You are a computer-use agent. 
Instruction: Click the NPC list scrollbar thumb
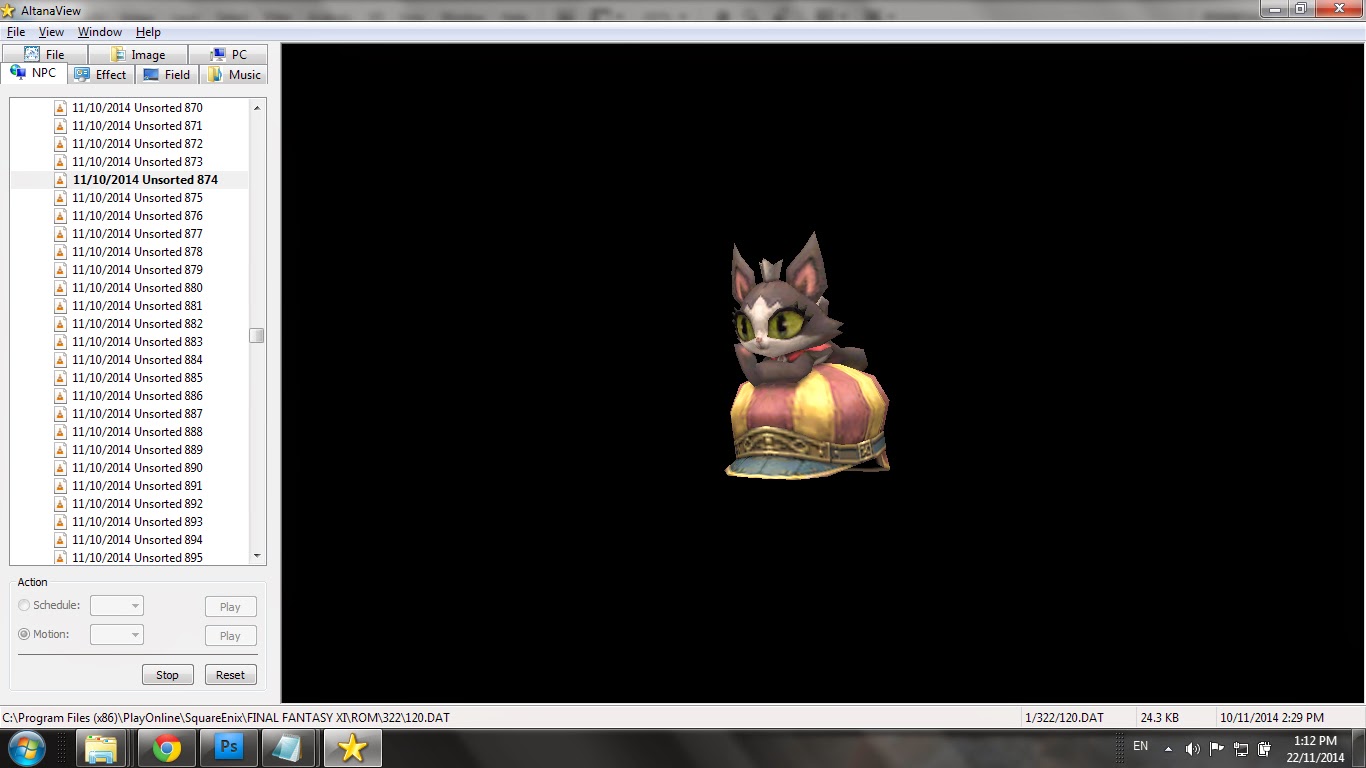pos(257,336)
